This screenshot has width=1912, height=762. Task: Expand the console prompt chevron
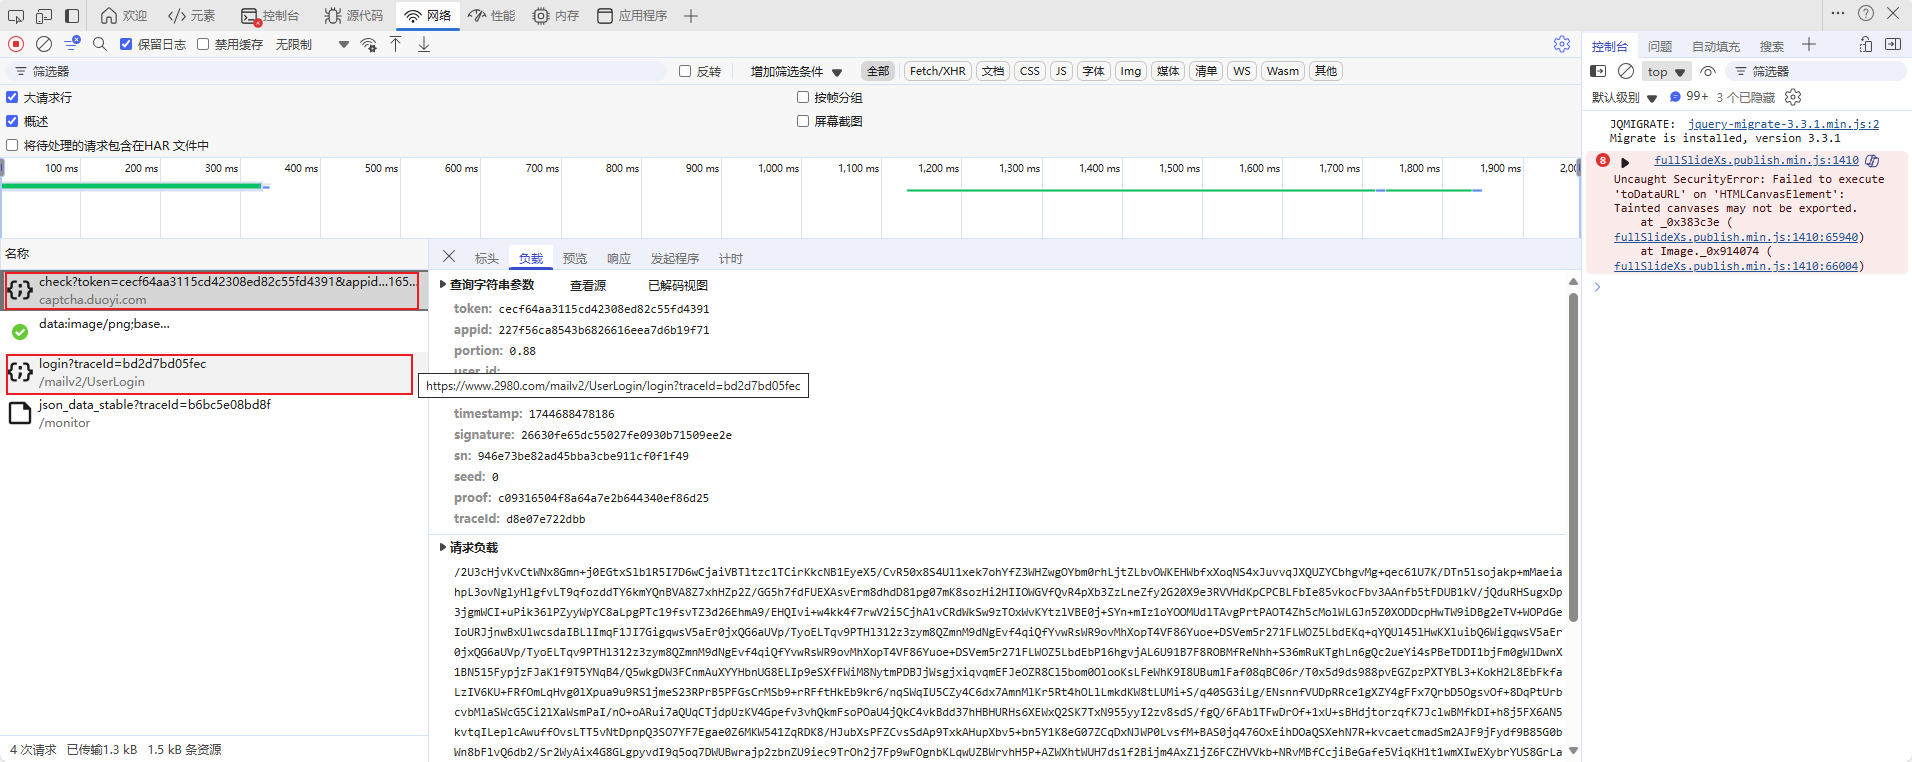tap(1597, 287)
